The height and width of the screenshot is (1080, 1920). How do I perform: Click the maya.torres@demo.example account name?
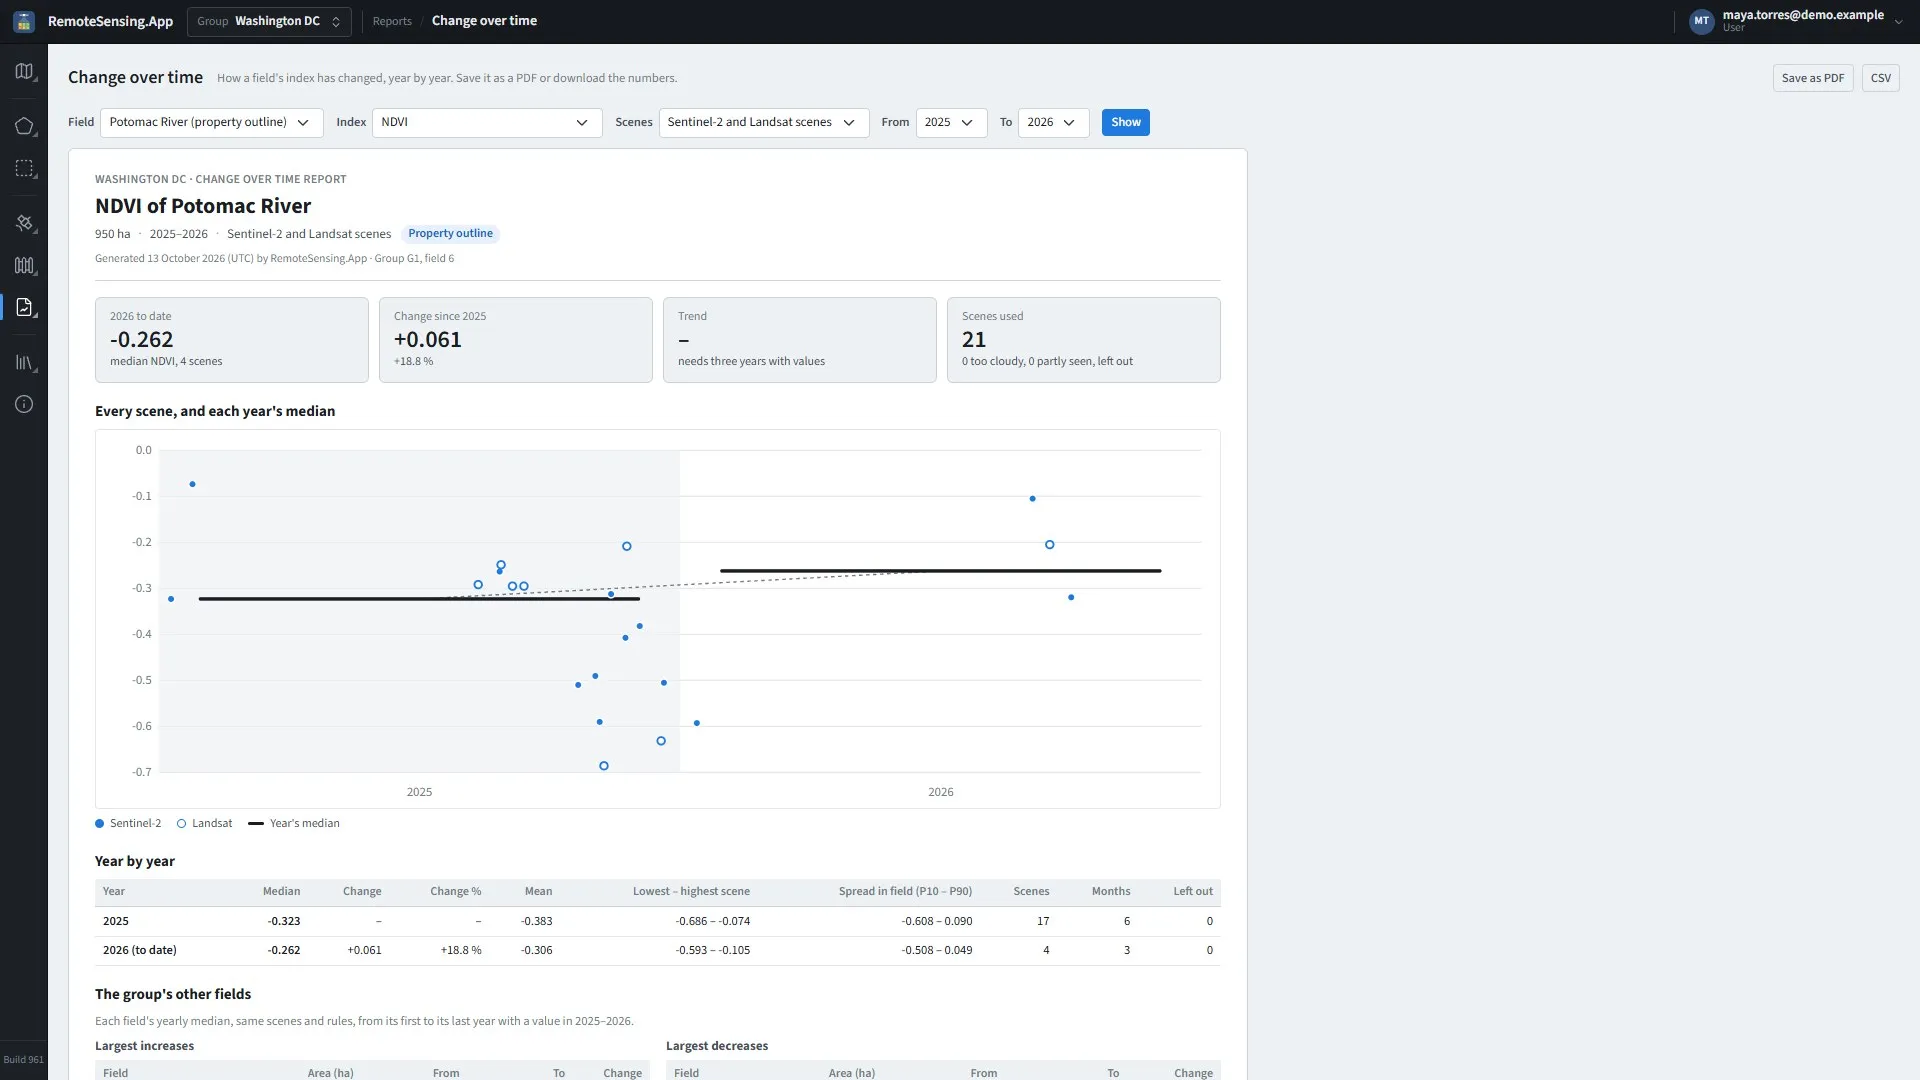tap(1803, 15)
